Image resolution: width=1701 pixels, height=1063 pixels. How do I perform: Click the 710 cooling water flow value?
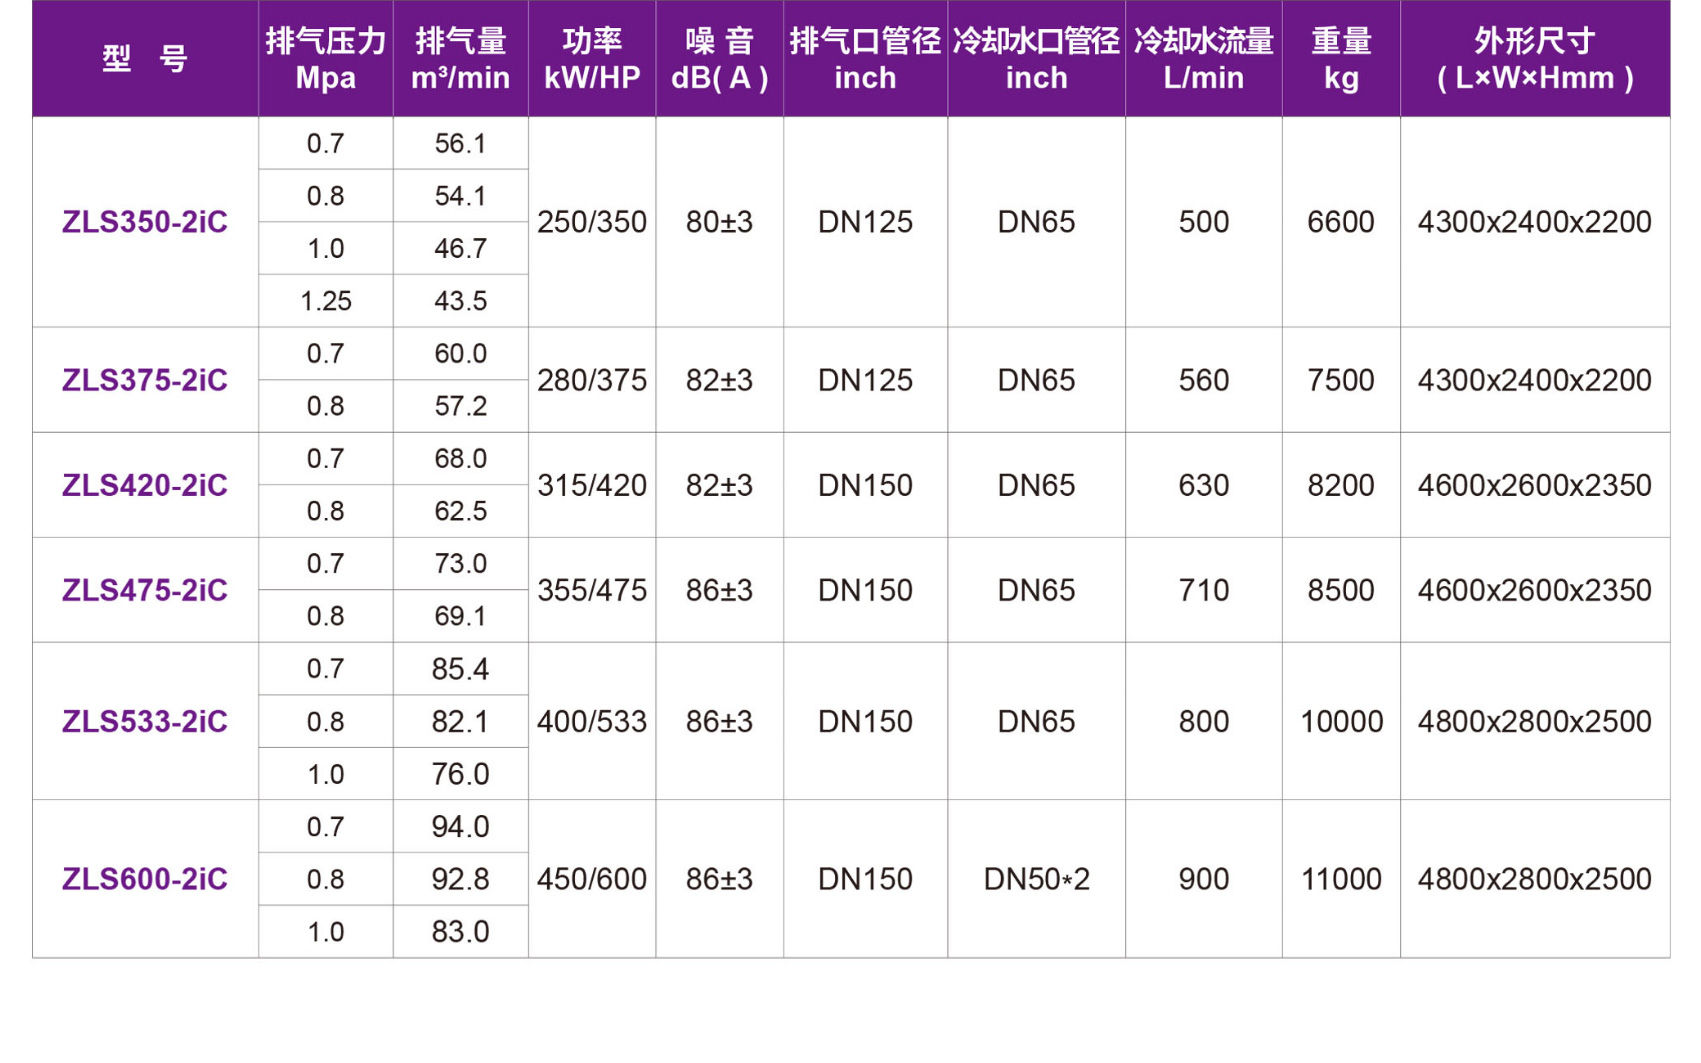tap(1204, 590)
